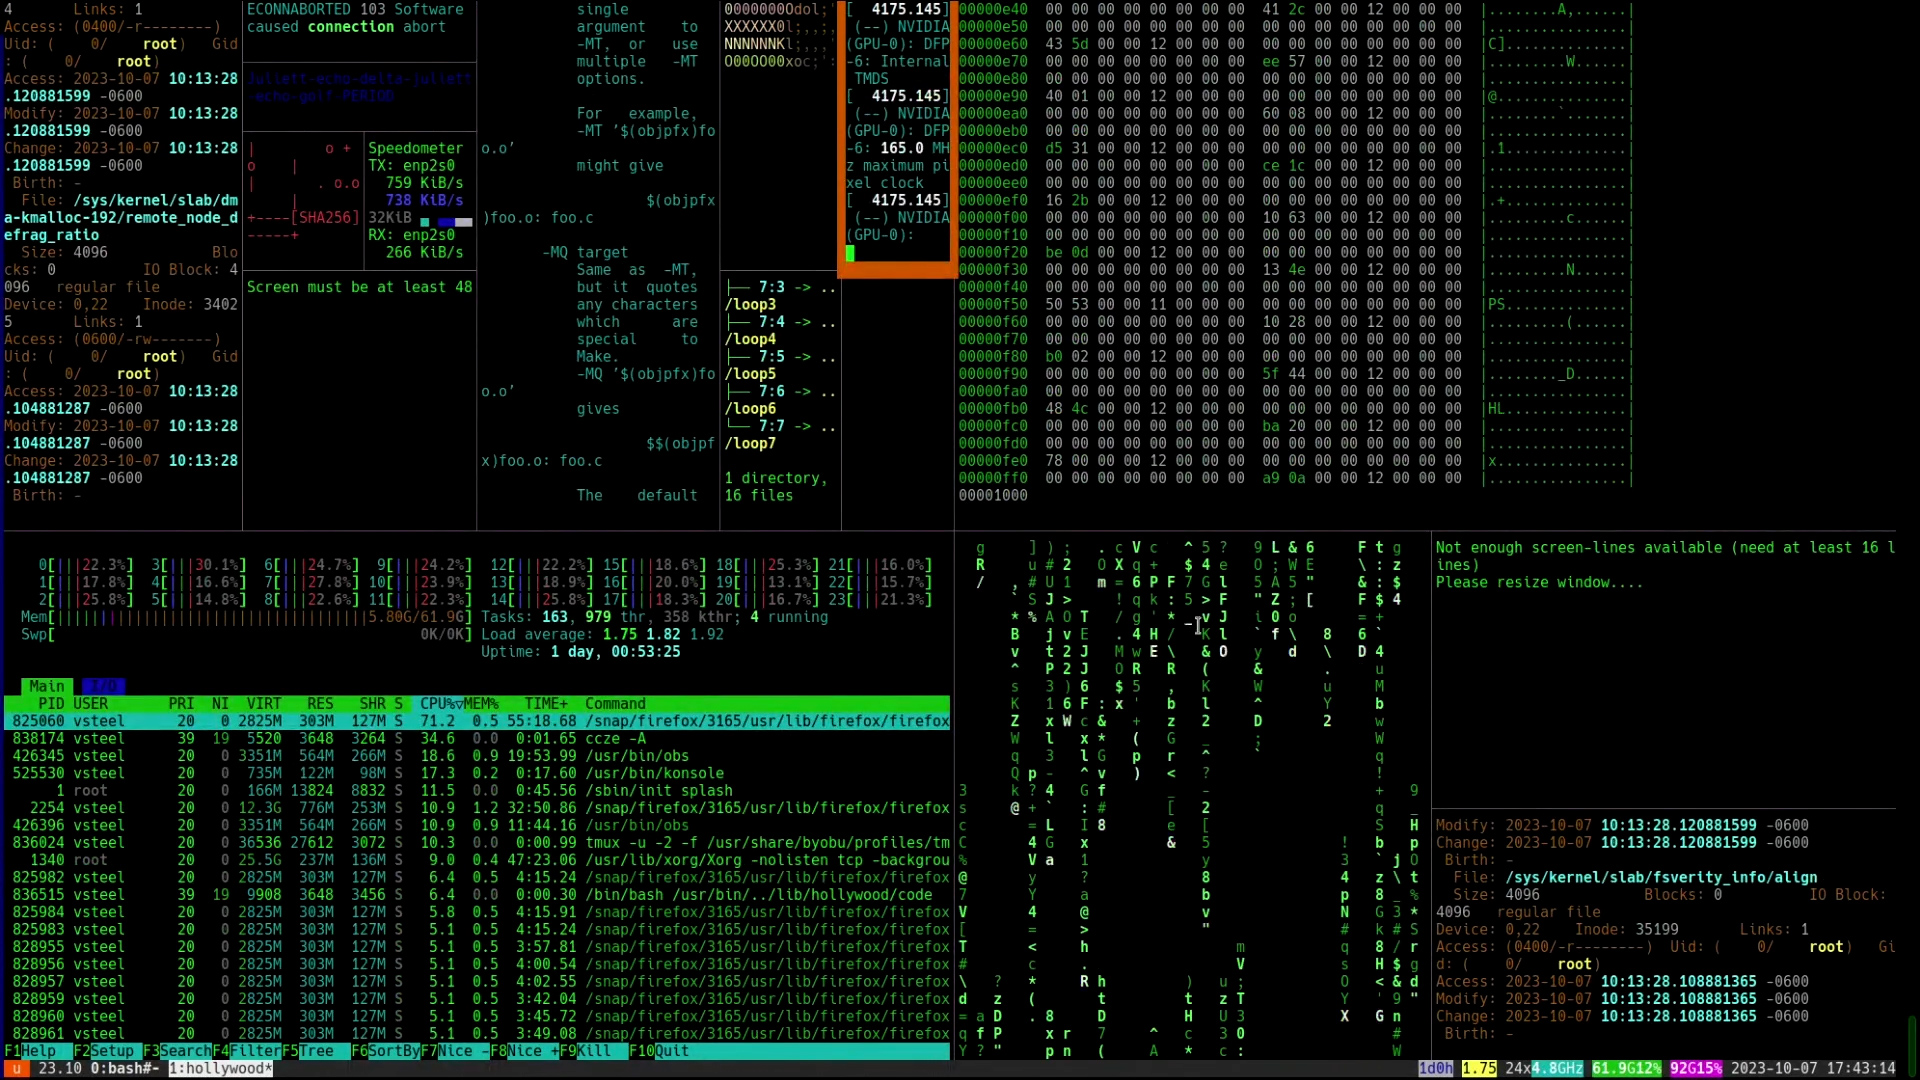Viewport: 1920px width, 1080px height.
Task: Click the Ubuntu logo in byobu status bar
Action: coord(16,1069)
